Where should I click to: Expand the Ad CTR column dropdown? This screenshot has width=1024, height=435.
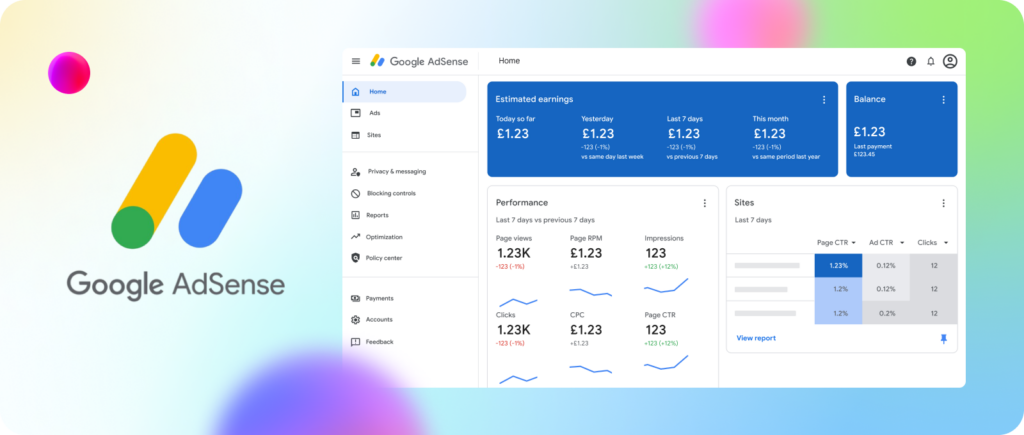click(x=902, y=243)
